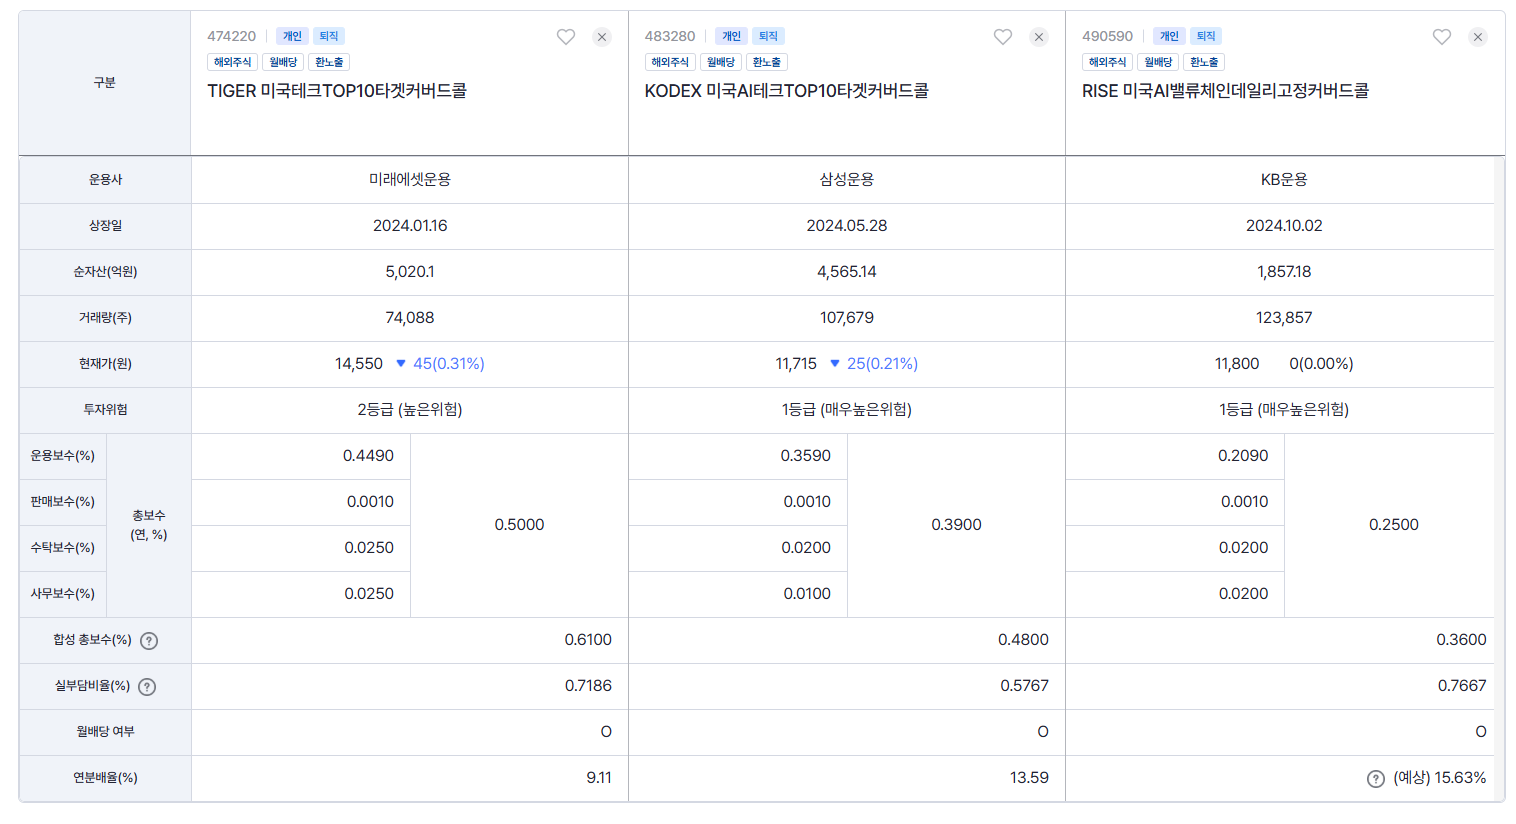Screen dimensions: 1516x824
Task: Click 해외주식 tag of TIGER ETF
Action: [232, 62]
